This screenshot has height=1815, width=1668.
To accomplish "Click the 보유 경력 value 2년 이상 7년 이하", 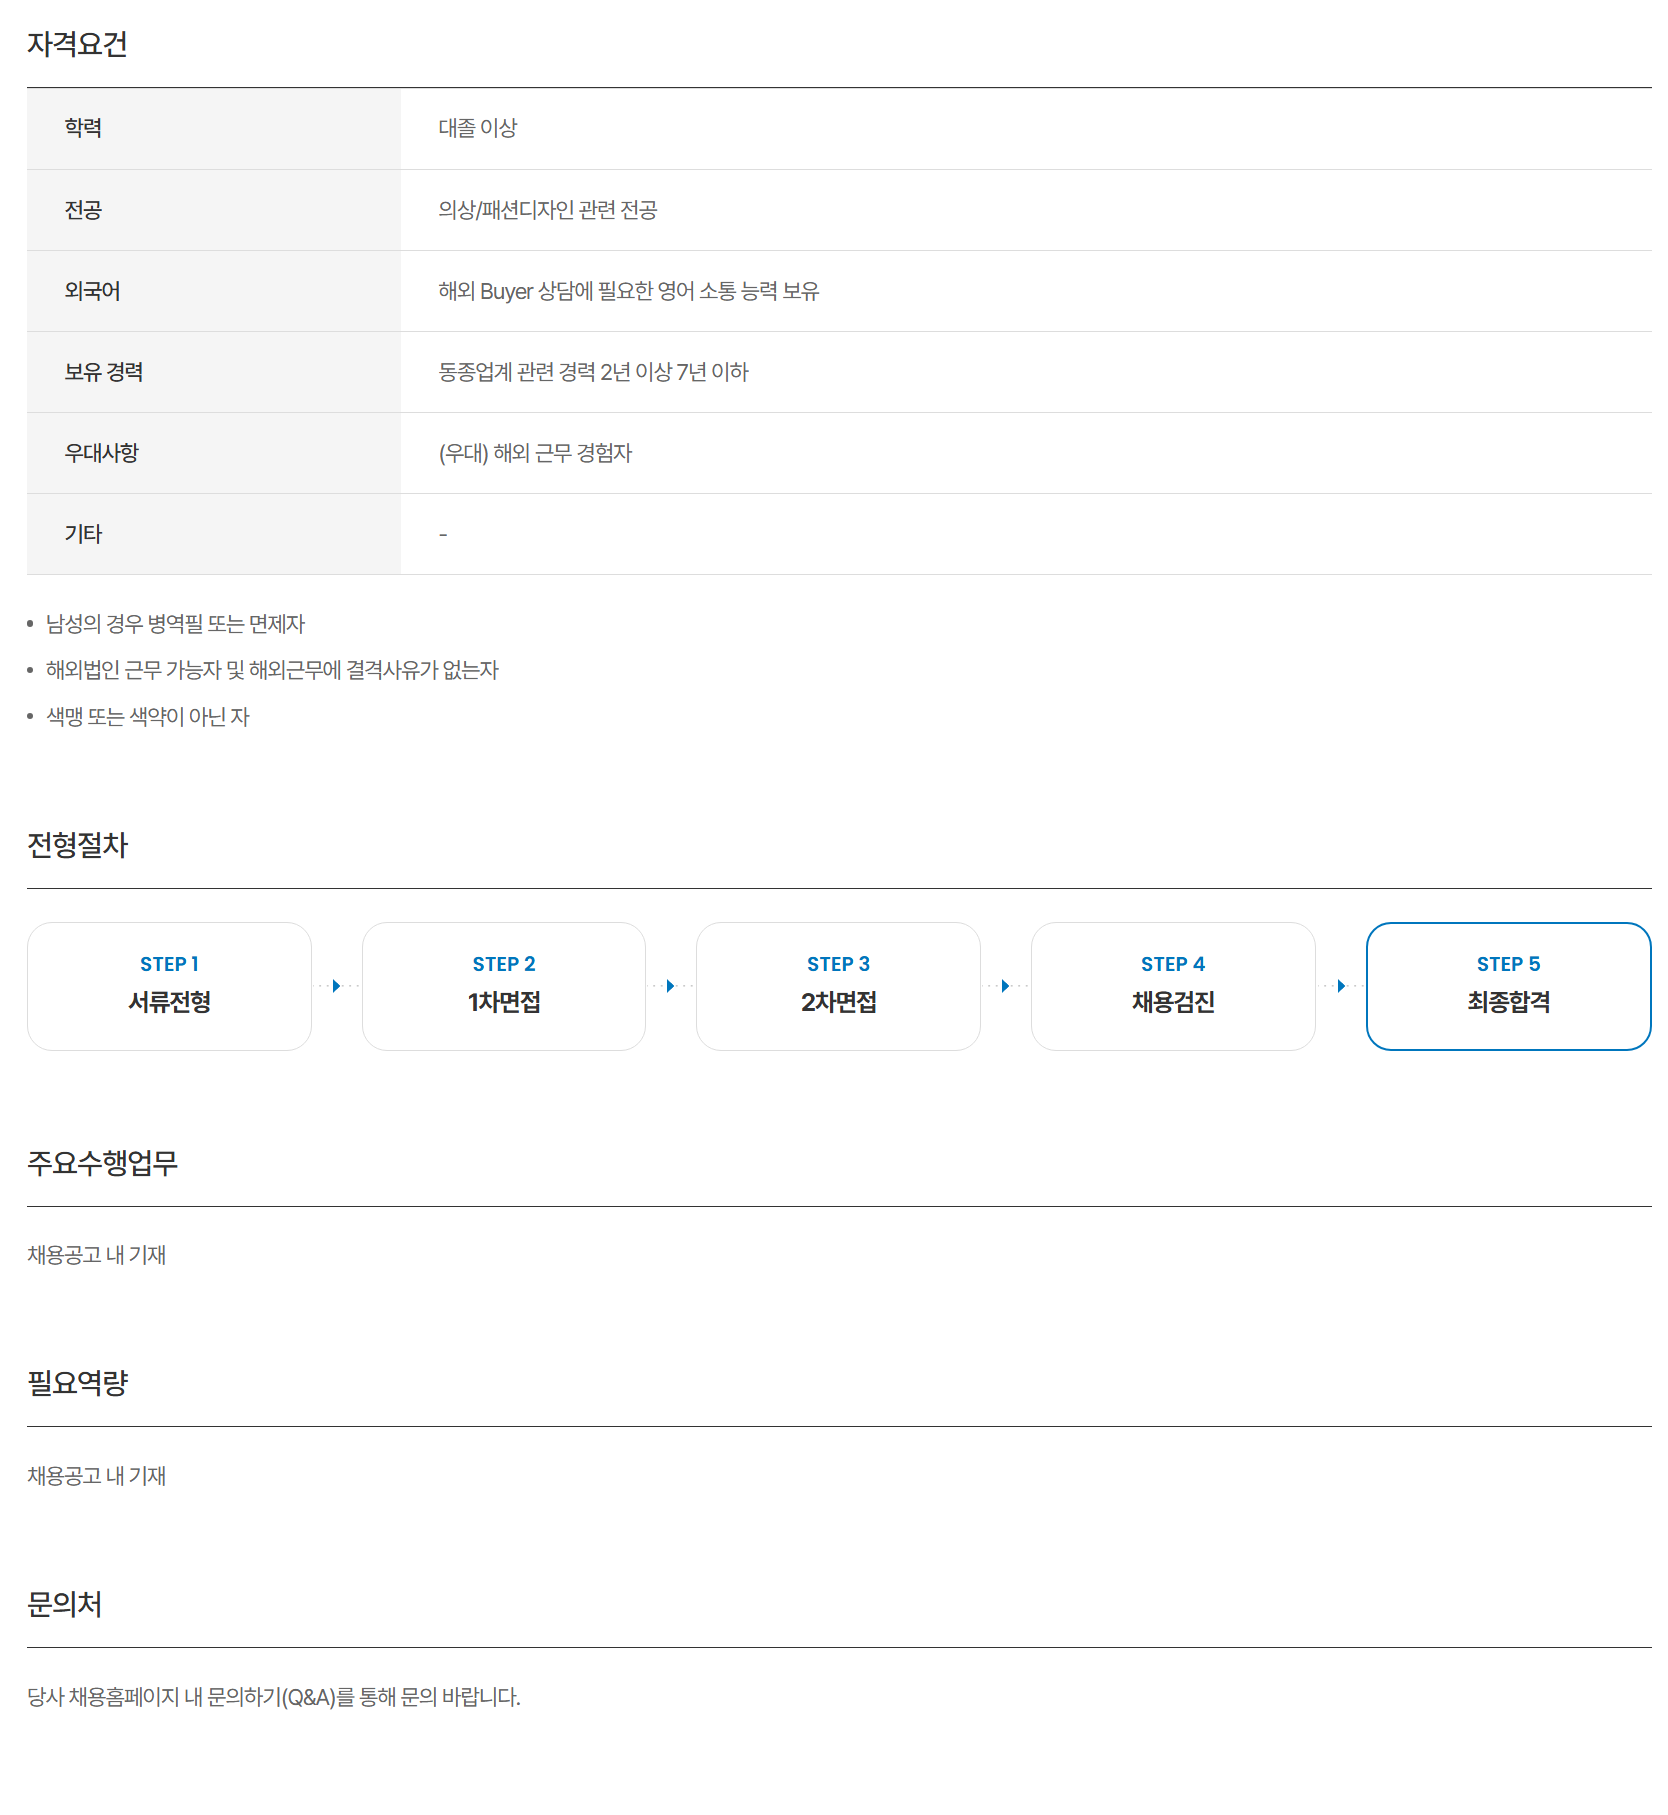I will tap(593, 372).
